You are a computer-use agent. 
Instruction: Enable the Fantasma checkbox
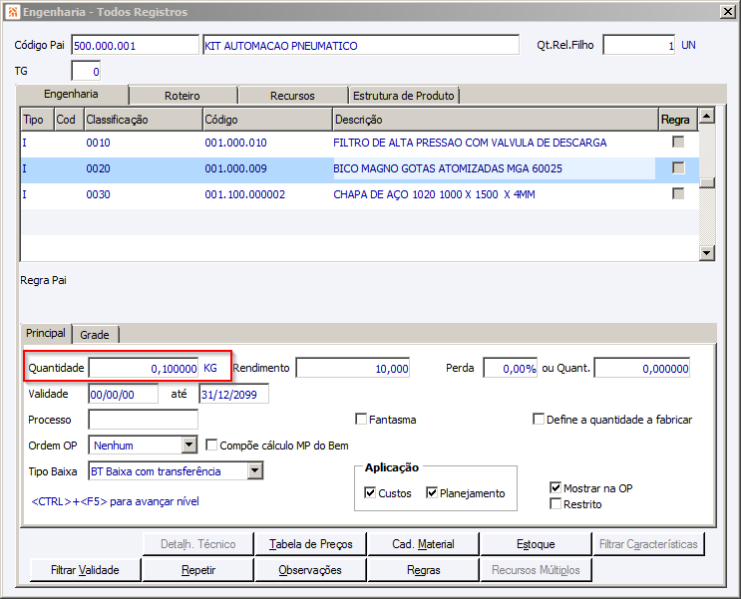[362, 420]
